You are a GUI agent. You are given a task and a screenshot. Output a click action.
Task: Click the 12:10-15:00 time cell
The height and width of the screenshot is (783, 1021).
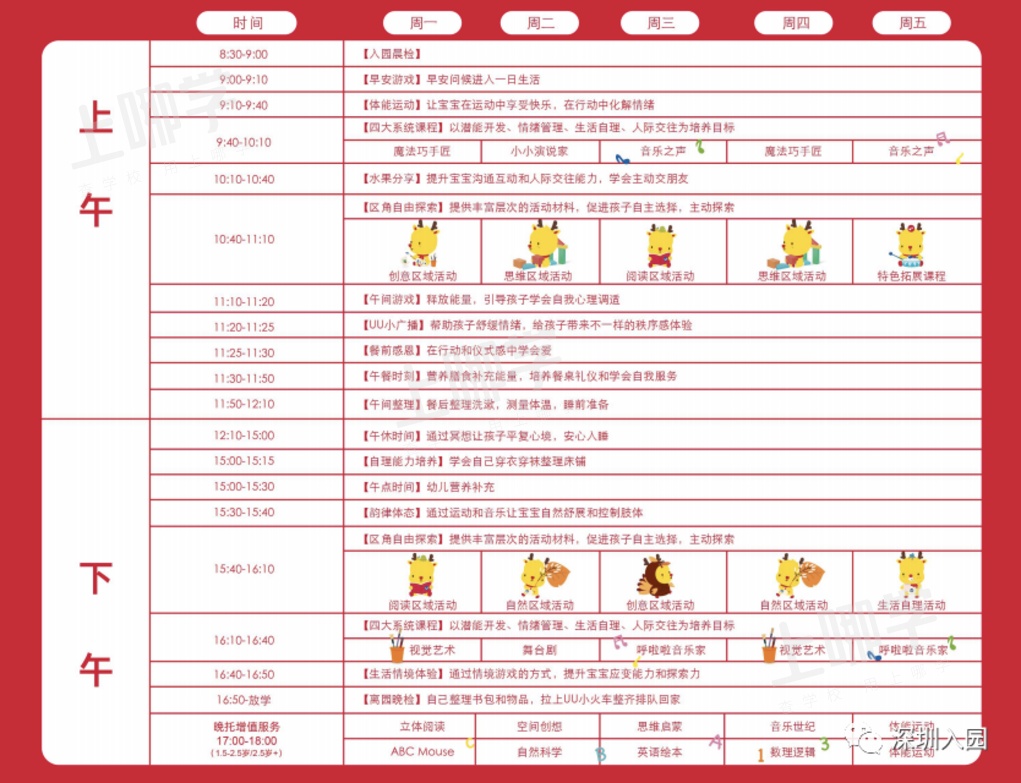(x=246, y=434)
